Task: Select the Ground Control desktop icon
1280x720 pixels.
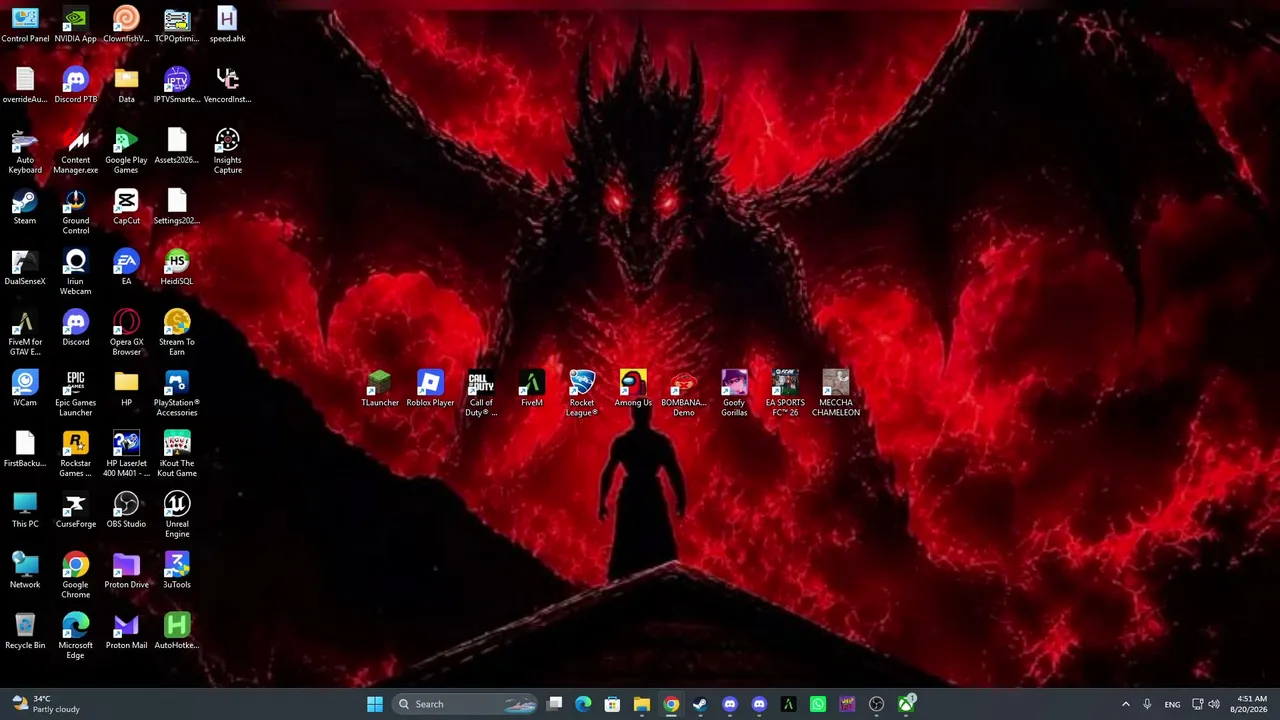Action: (76, 212)
